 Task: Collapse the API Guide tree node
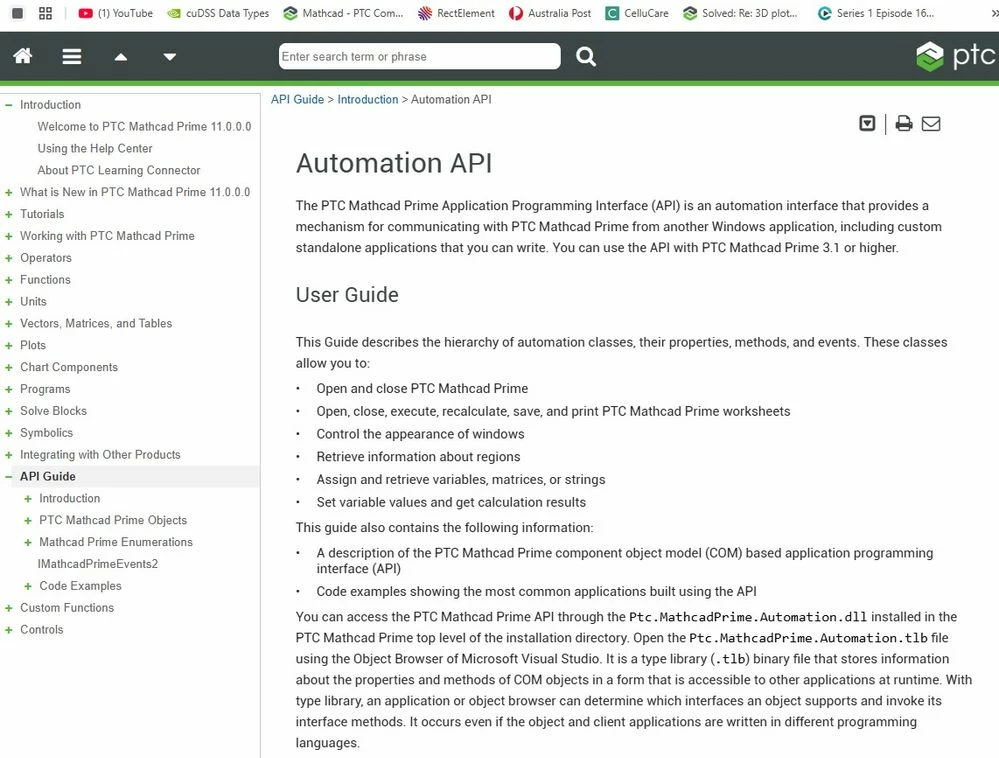click(8, 476)
